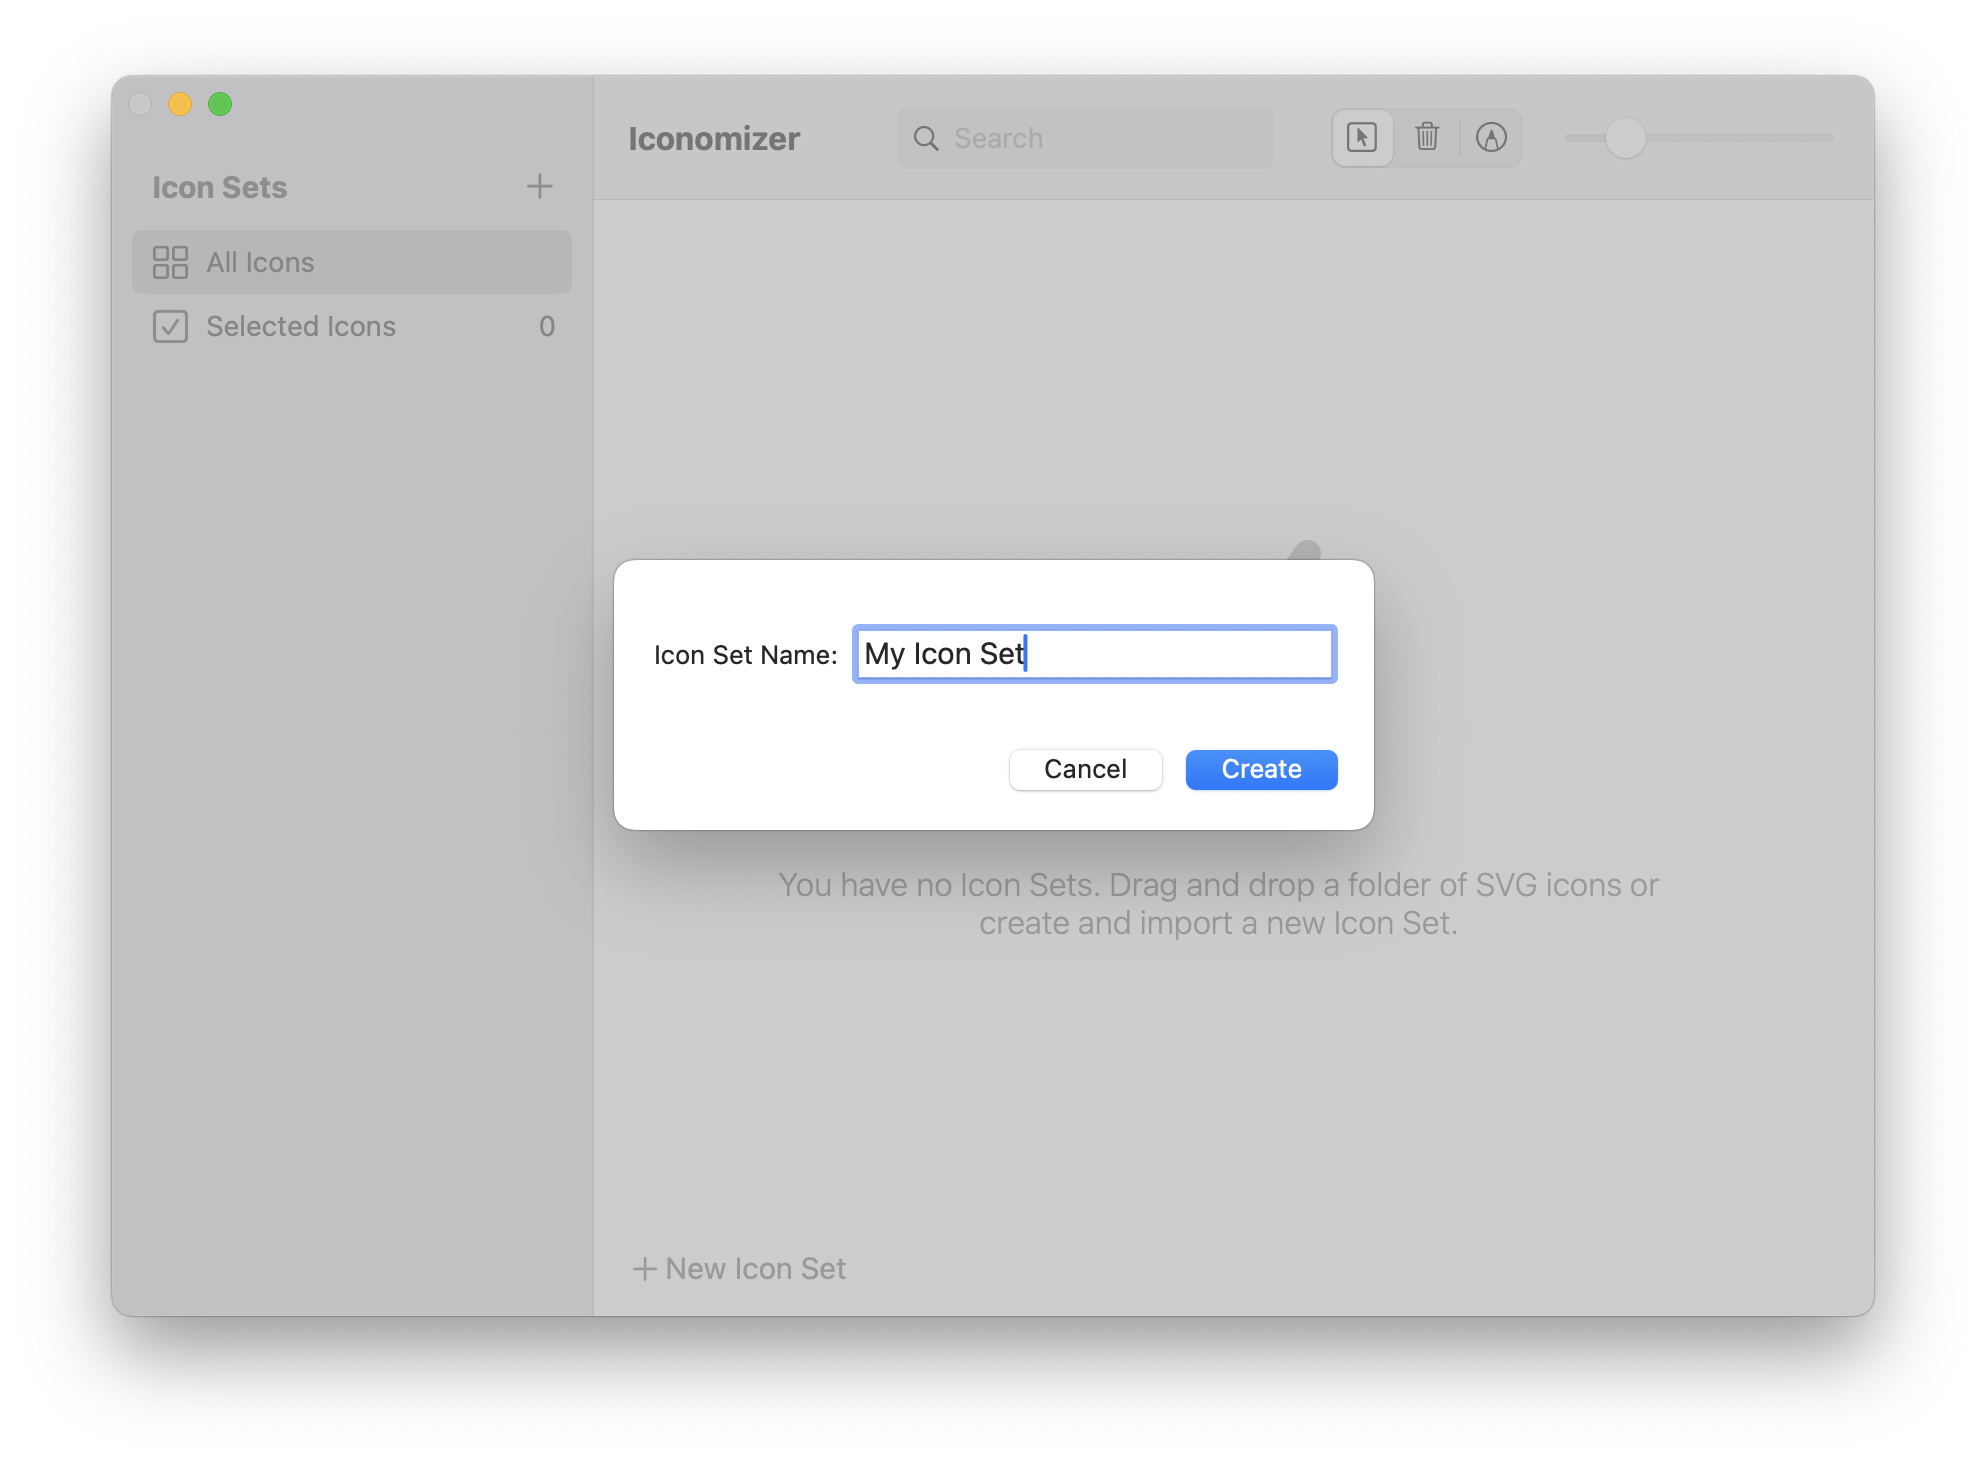Screen dimensions: 1986x1464
Task: Check the Selected Icons checkbox in the sidebar
Action: coord(171,326)
